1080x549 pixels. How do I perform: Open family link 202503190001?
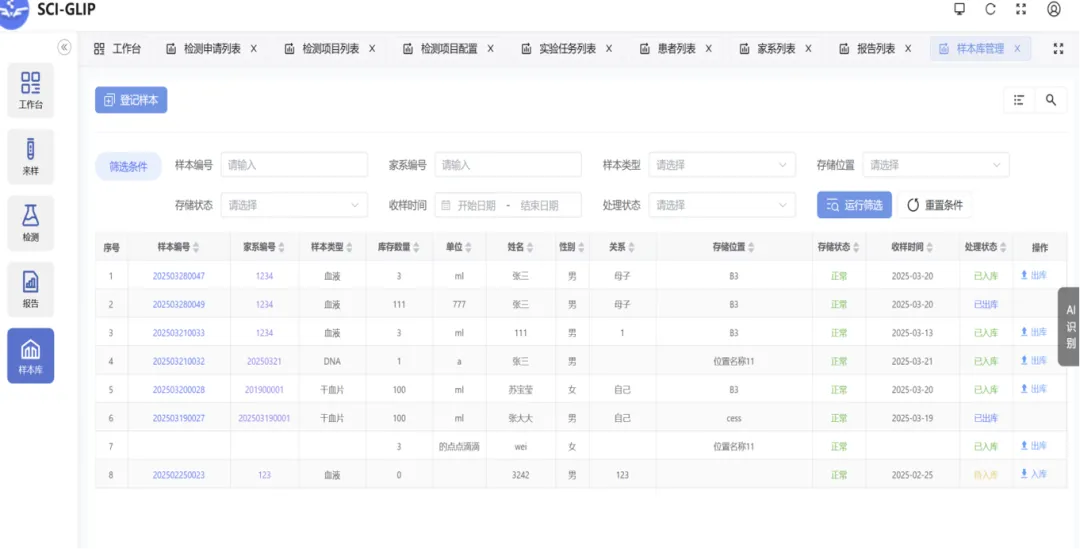pos(264,418)
